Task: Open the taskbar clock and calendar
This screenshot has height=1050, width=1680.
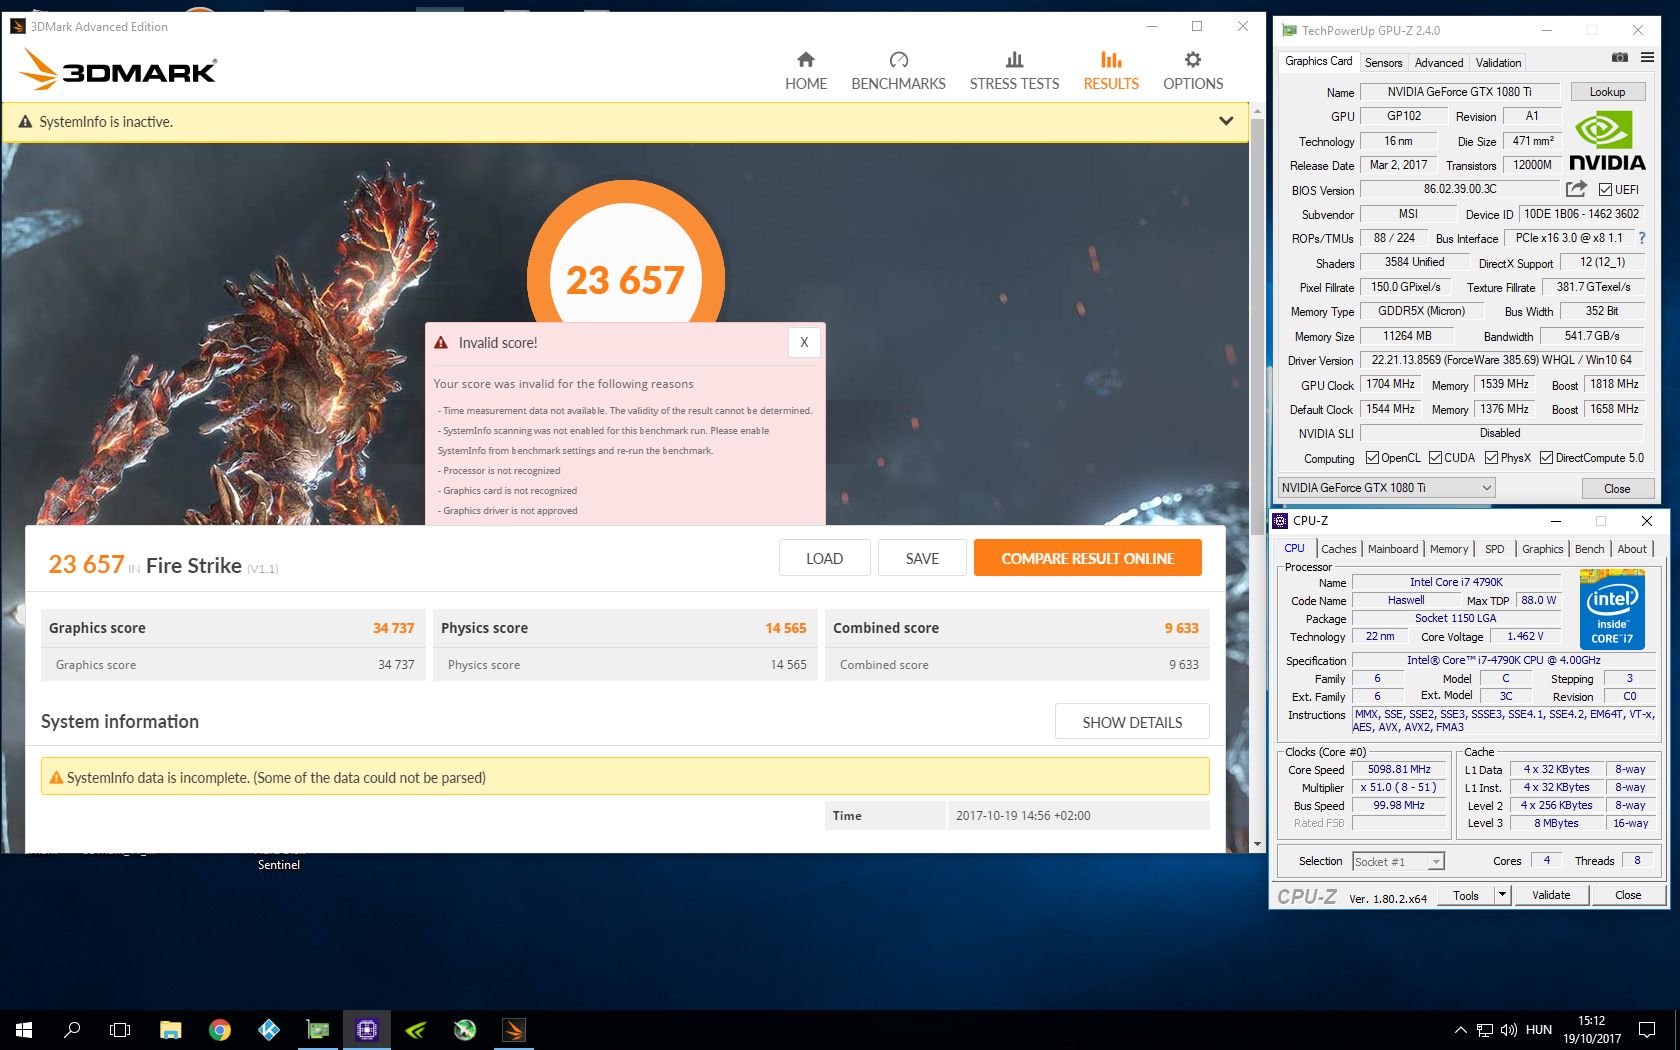Action: pos(1592,1030)
